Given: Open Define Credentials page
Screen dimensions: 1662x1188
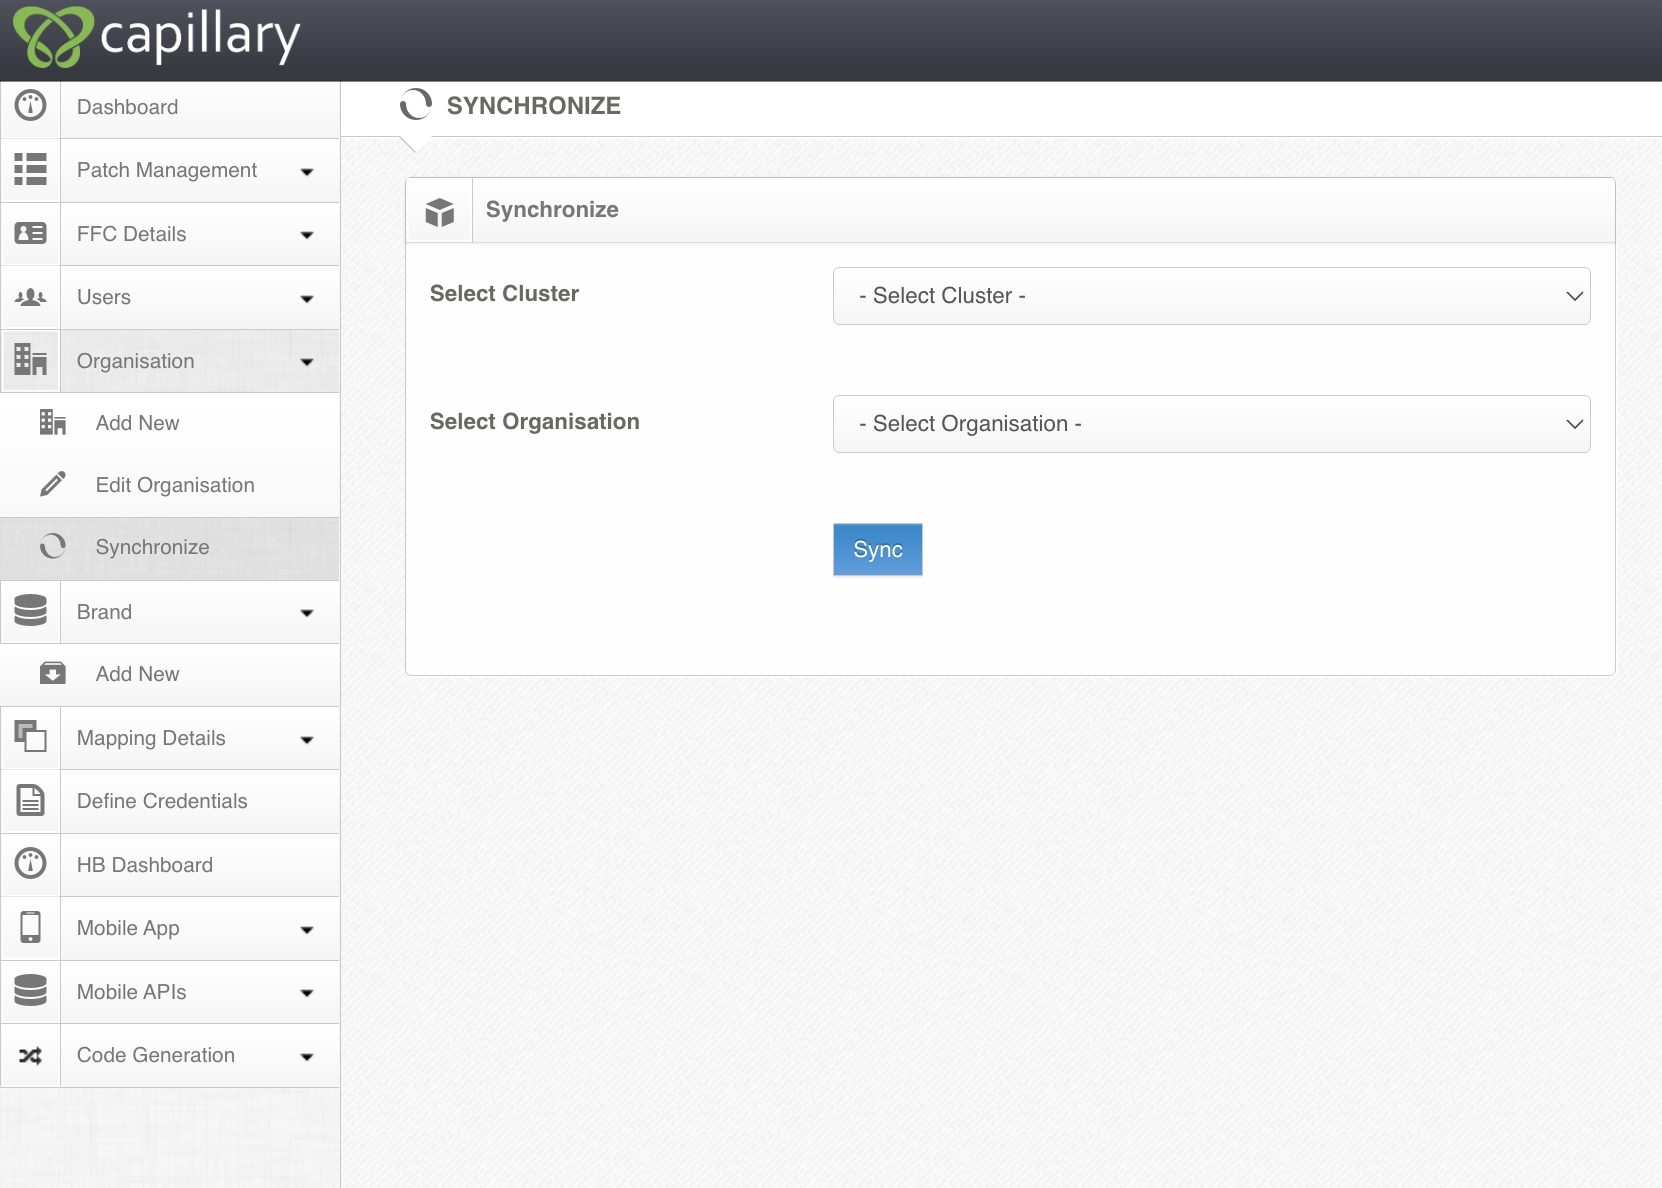Looking at the screenshot, I should click(x=170, y=801).
